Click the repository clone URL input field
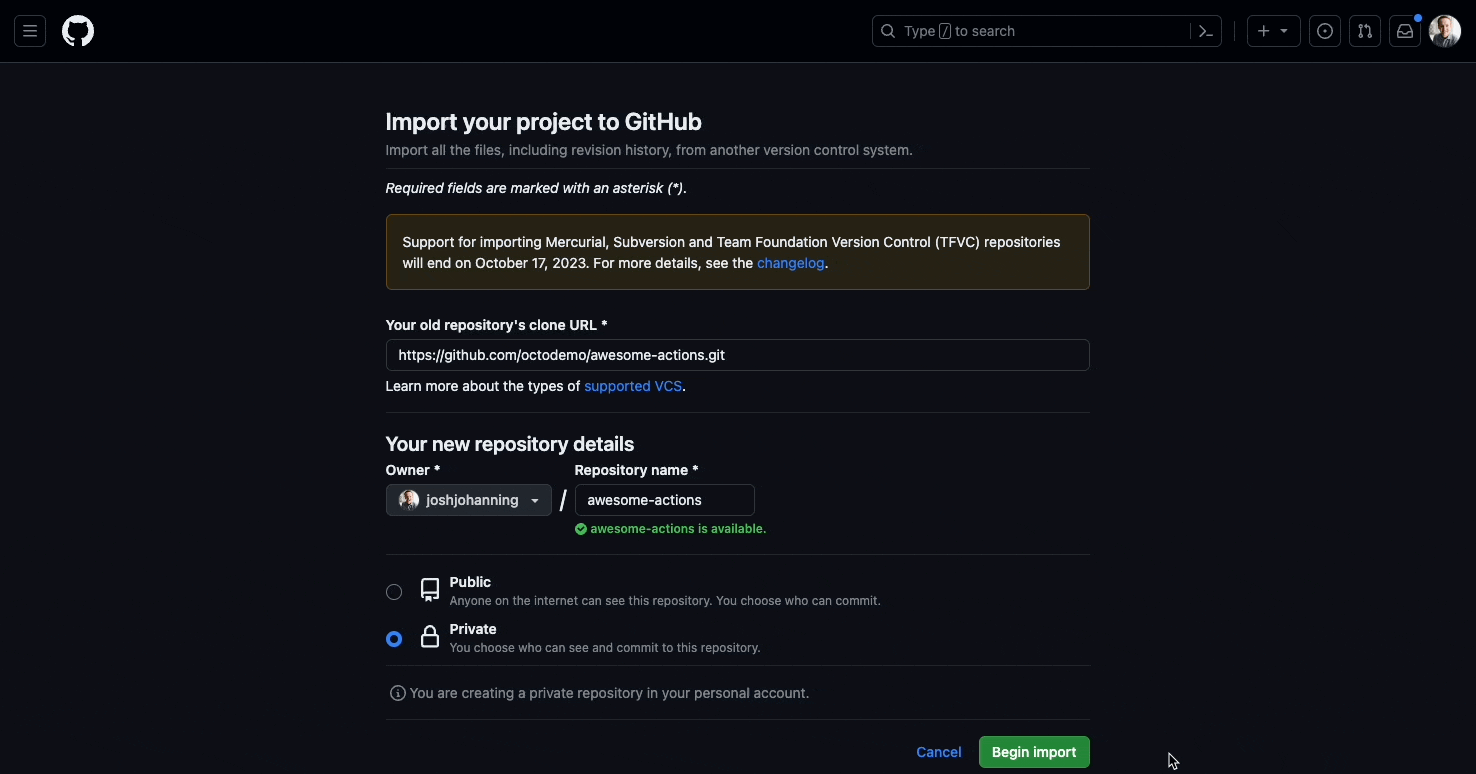 coord(737,355)
